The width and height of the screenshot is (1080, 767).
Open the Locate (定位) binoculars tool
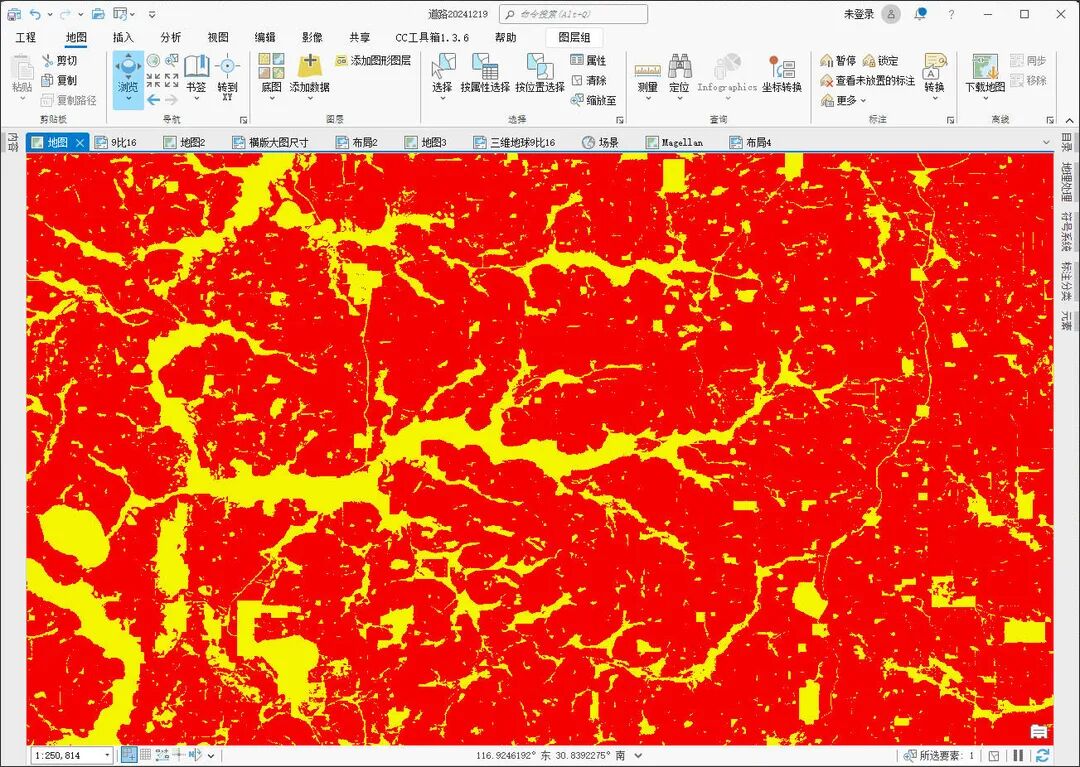679,77
